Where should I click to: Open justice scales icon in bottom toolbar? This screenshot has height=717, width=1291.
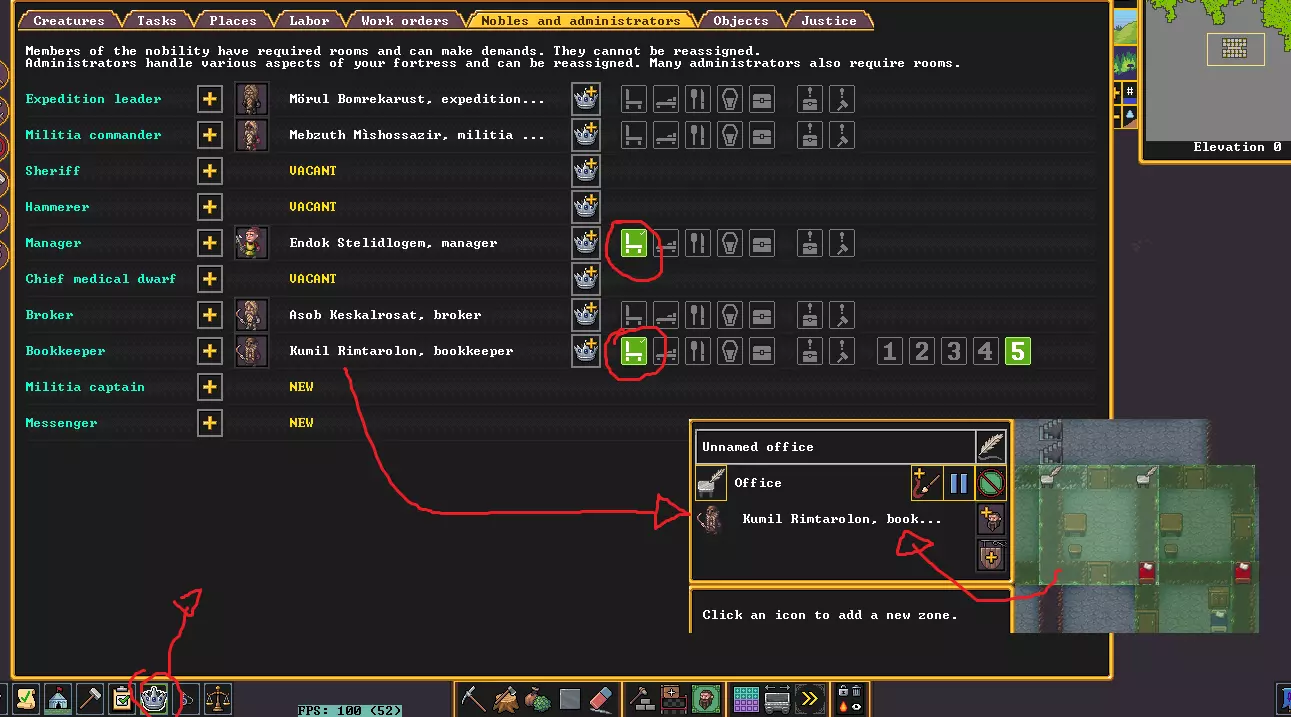[218, 698]
